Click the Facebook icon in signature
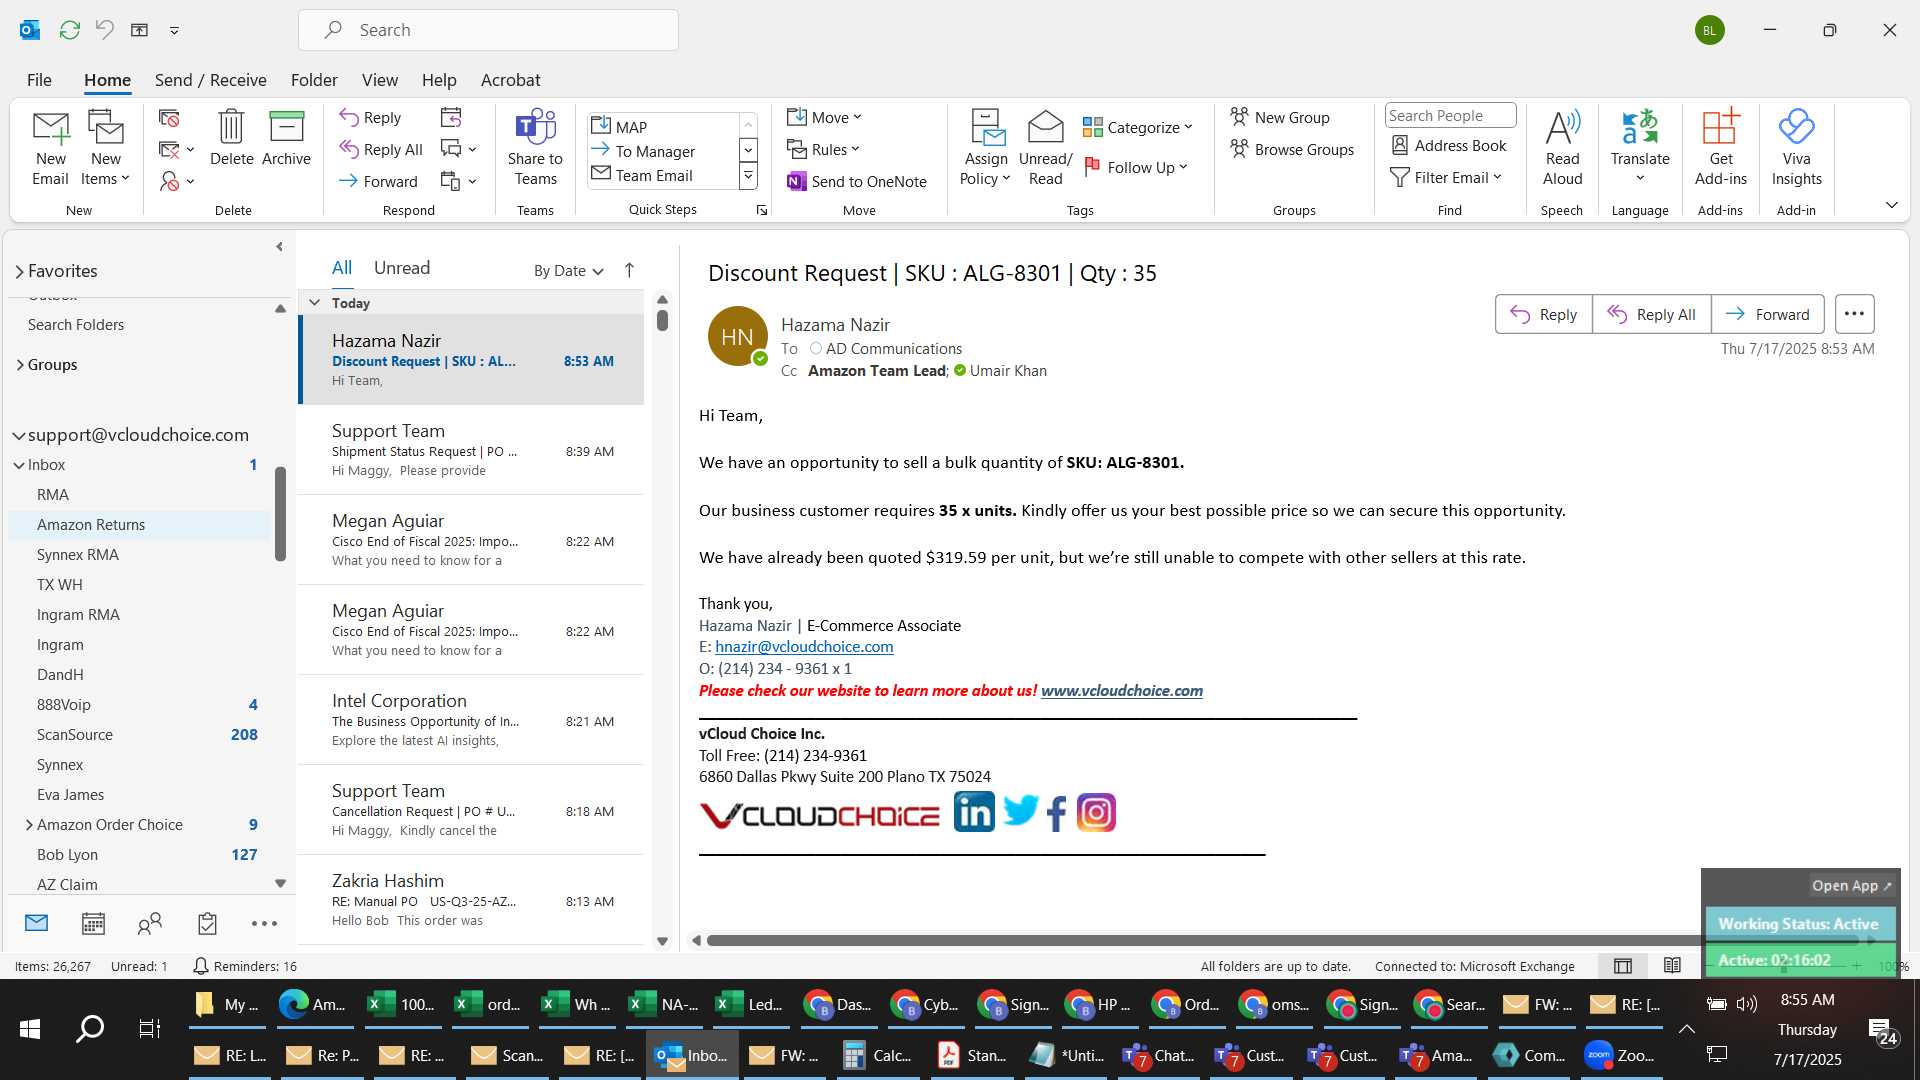Screen dimensions: 1920x1080 point(1057,813)
